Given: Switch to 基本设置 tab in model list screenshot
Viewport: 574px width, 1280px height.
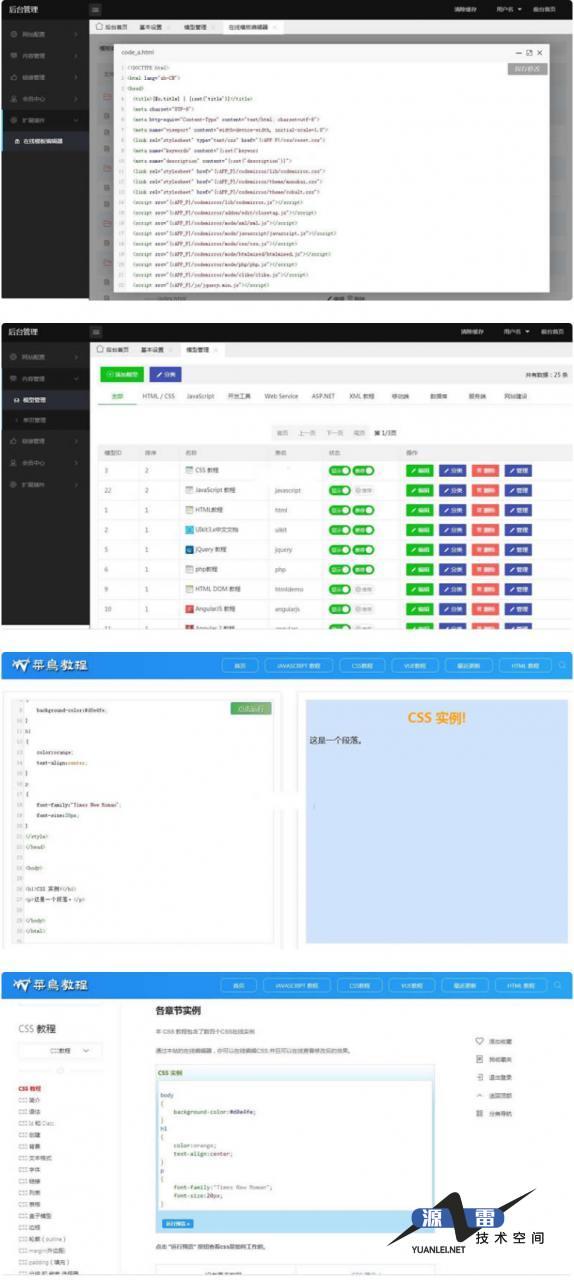Looking at the screenshot, I should (151, 350).
